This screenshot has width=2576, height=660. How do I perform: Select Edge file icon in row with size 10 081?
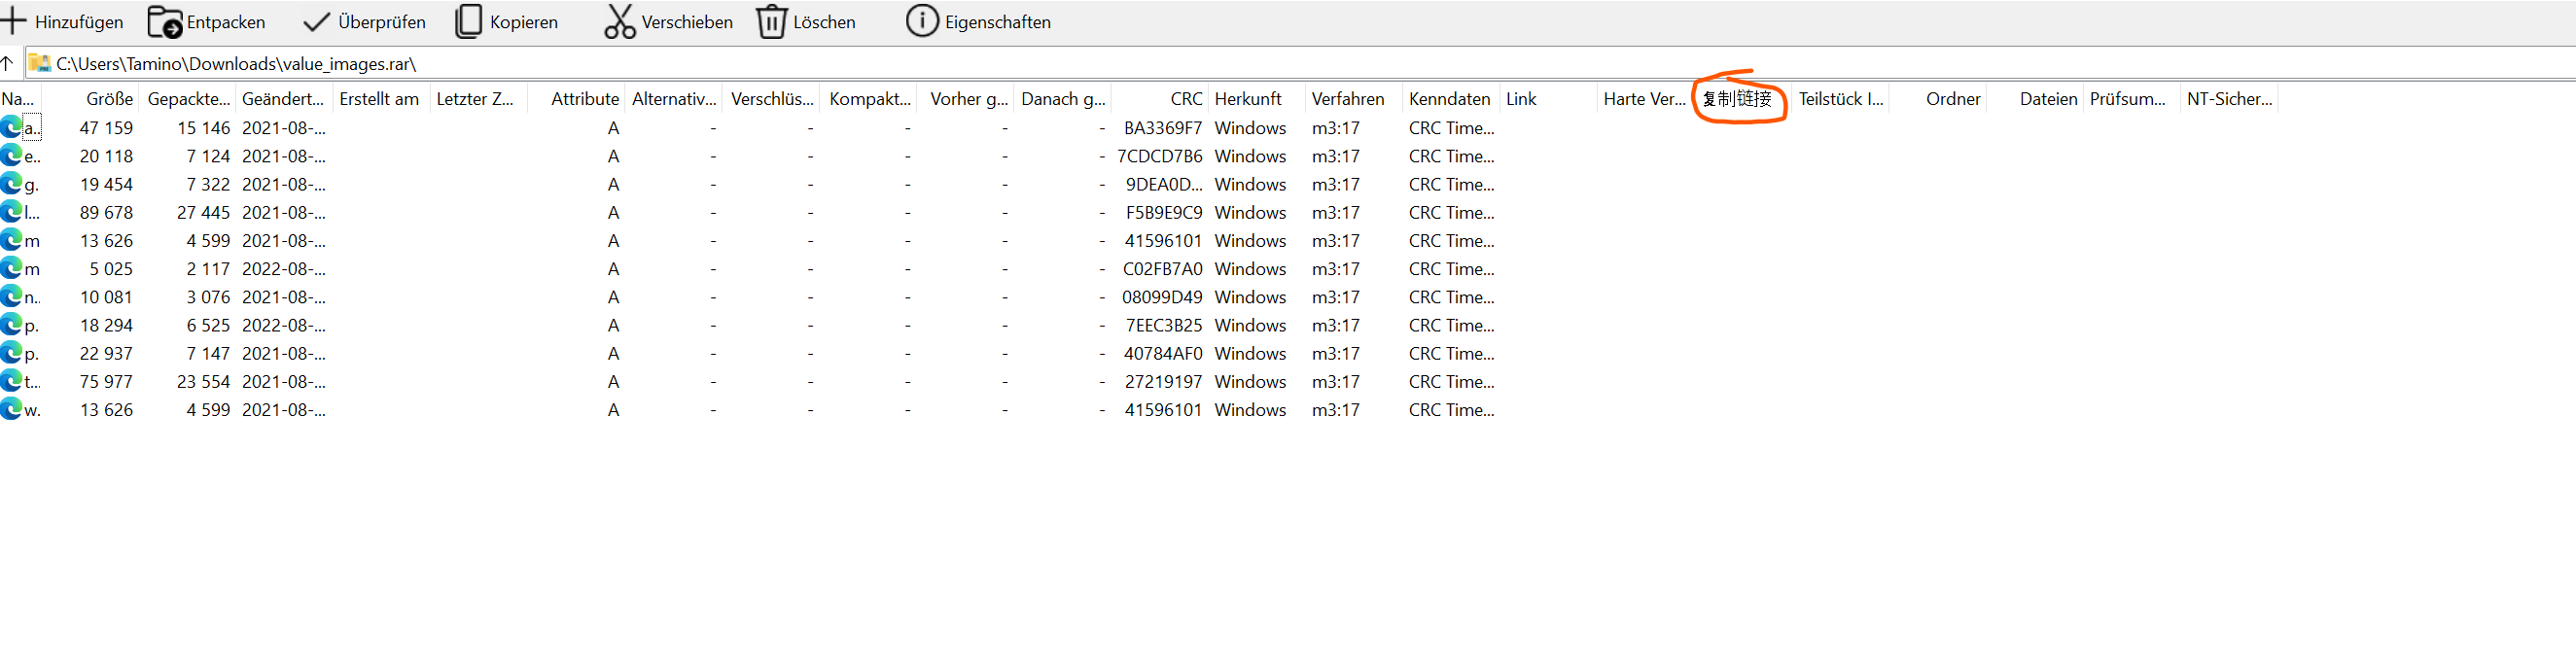pos(11,297)
